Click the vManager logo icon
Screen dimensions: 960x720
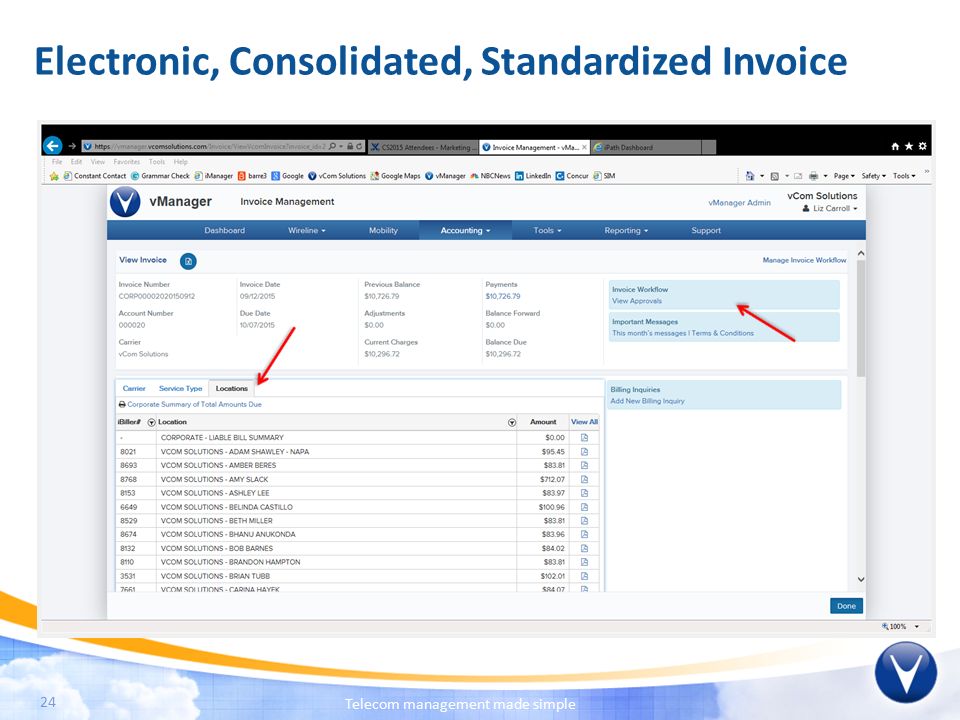click(125, 202)
